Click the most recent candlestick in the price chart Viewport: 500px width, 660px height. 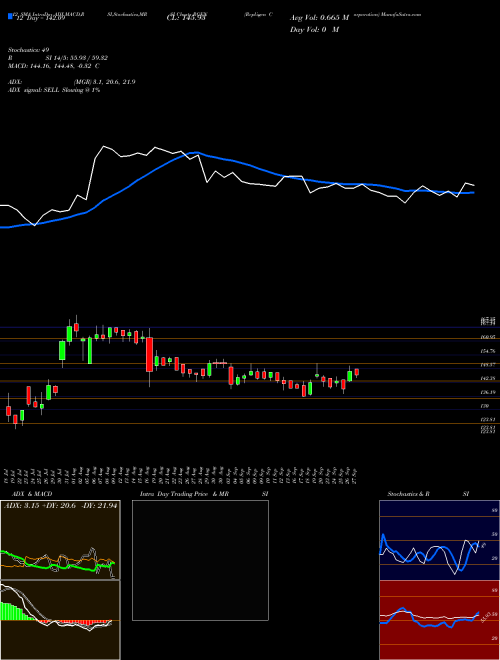click(x=356, y=372)
